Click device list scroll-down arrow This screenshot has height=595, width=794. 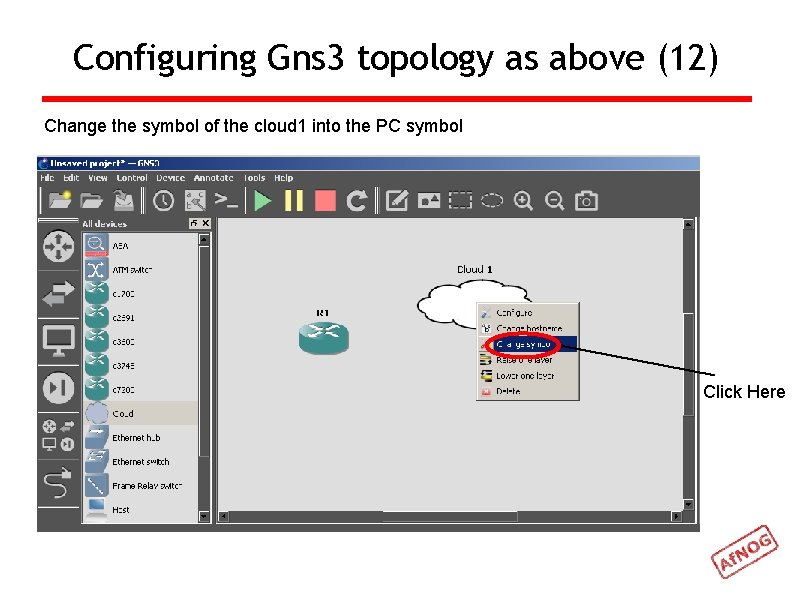(204, 517)
